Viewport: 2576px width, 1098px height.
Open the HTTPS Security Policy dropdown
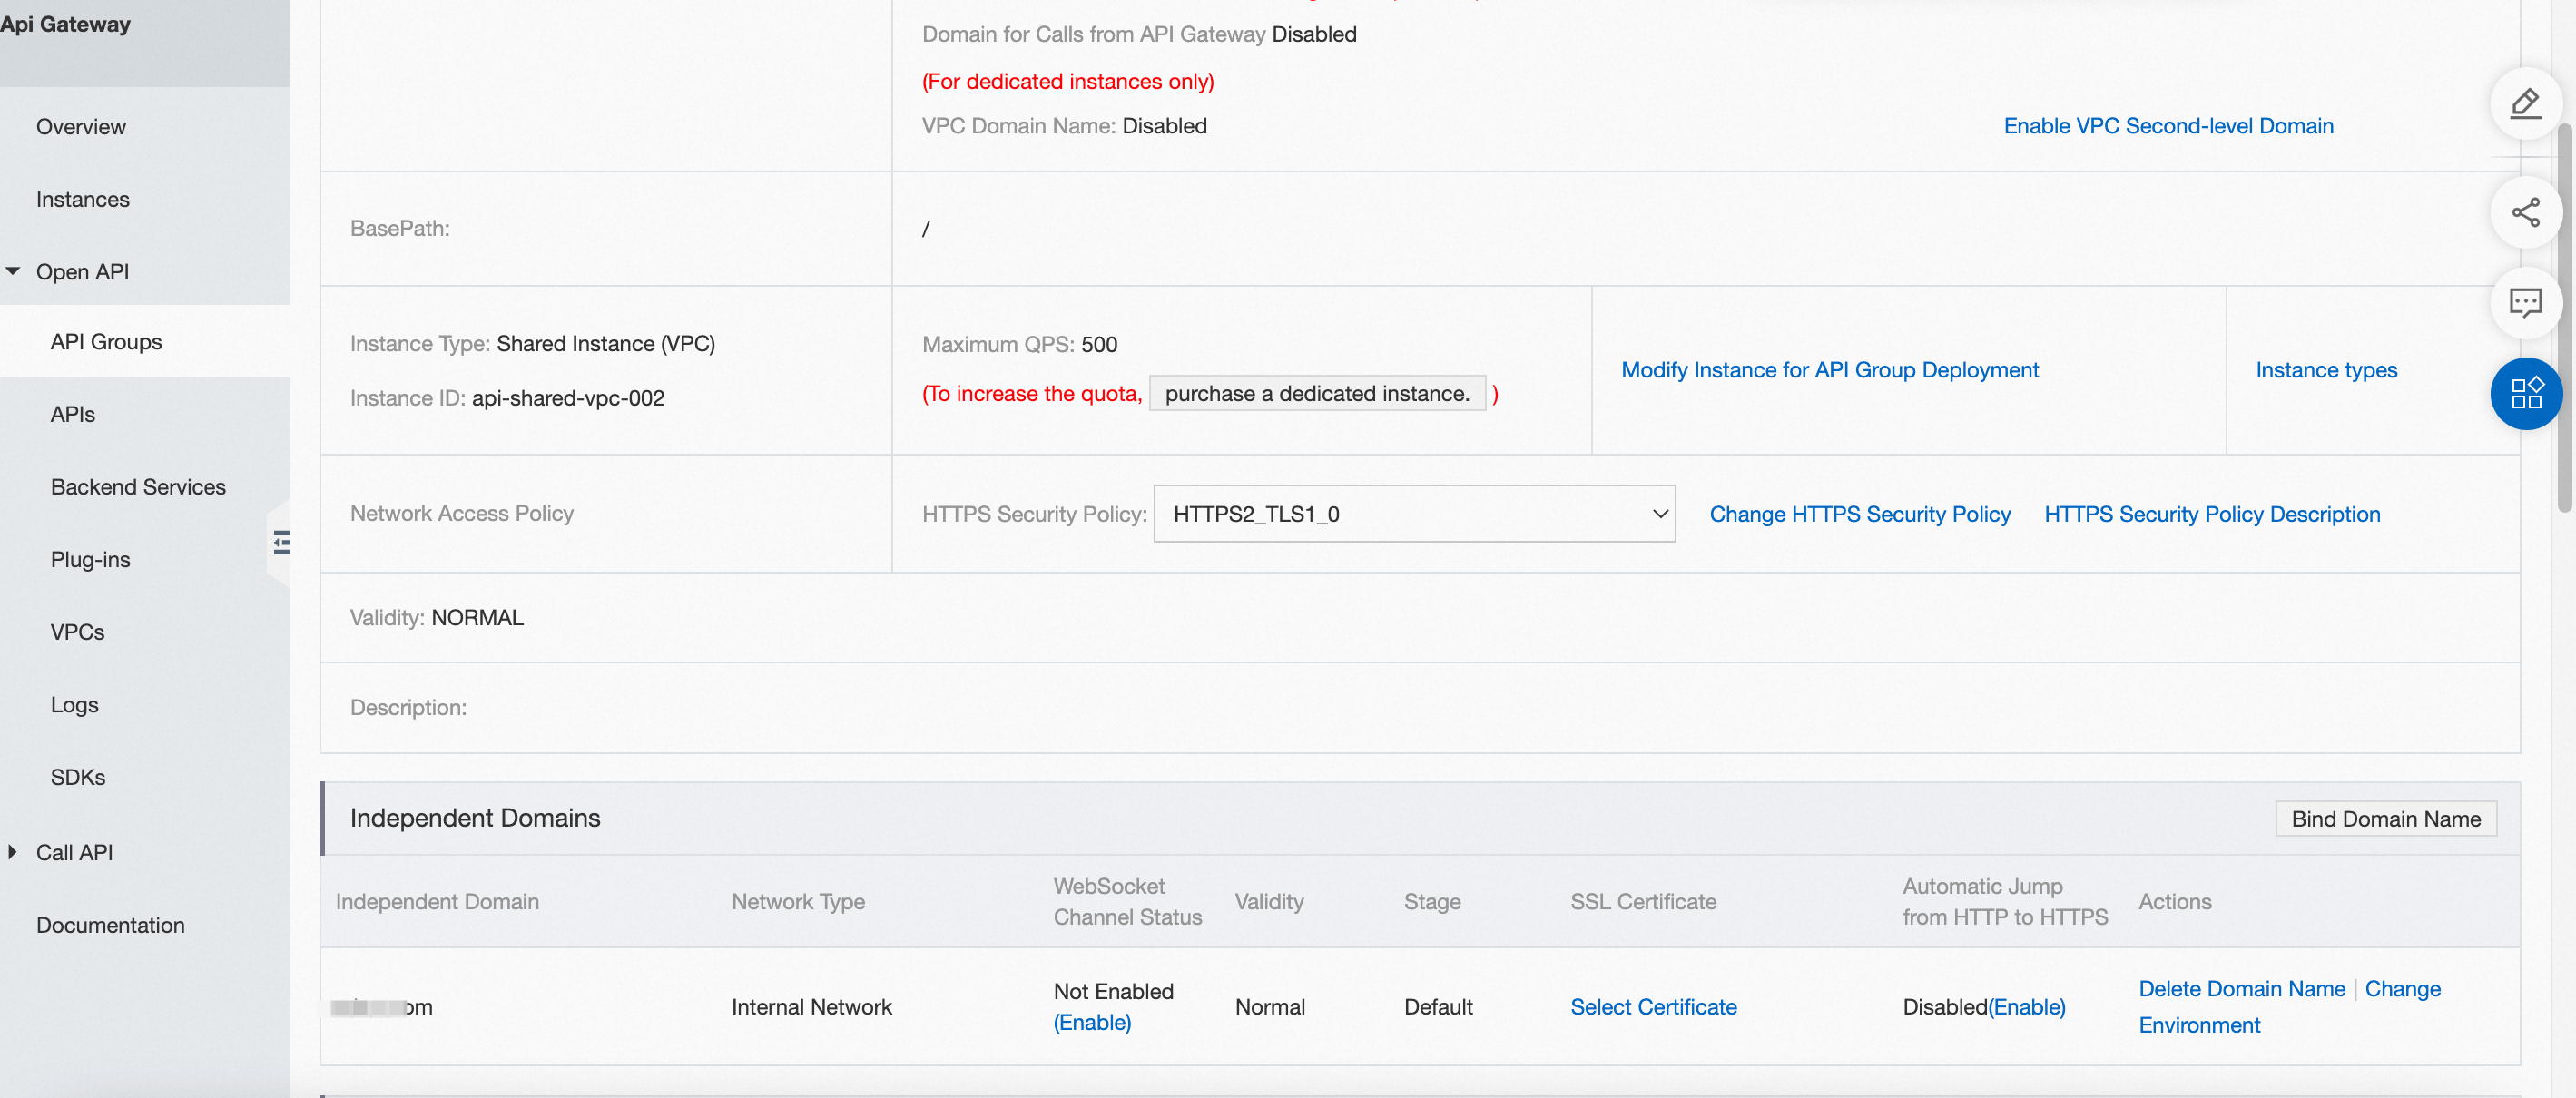[x=1413, y=514]
